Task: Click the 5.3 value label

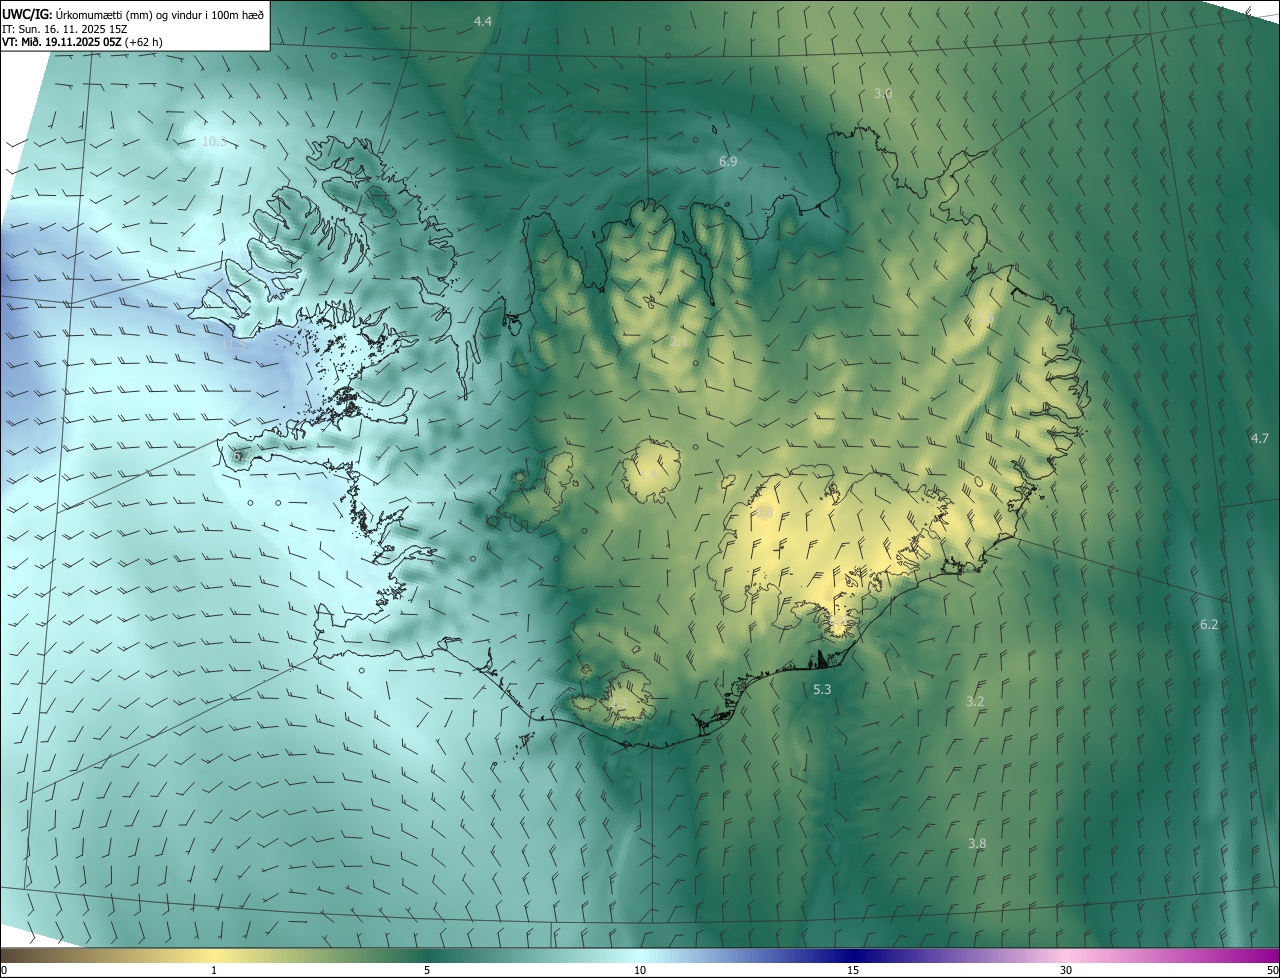Action: coord(822,689)
